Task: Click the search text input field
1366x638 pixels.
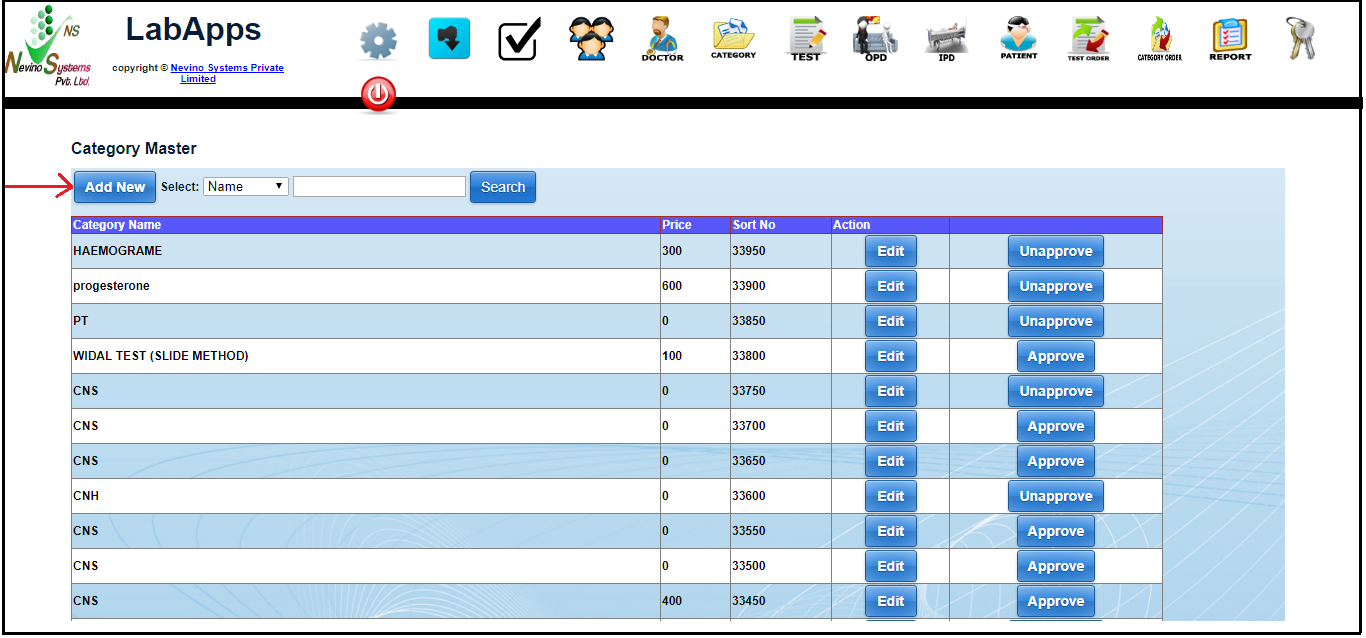Action: coord(379,187)
